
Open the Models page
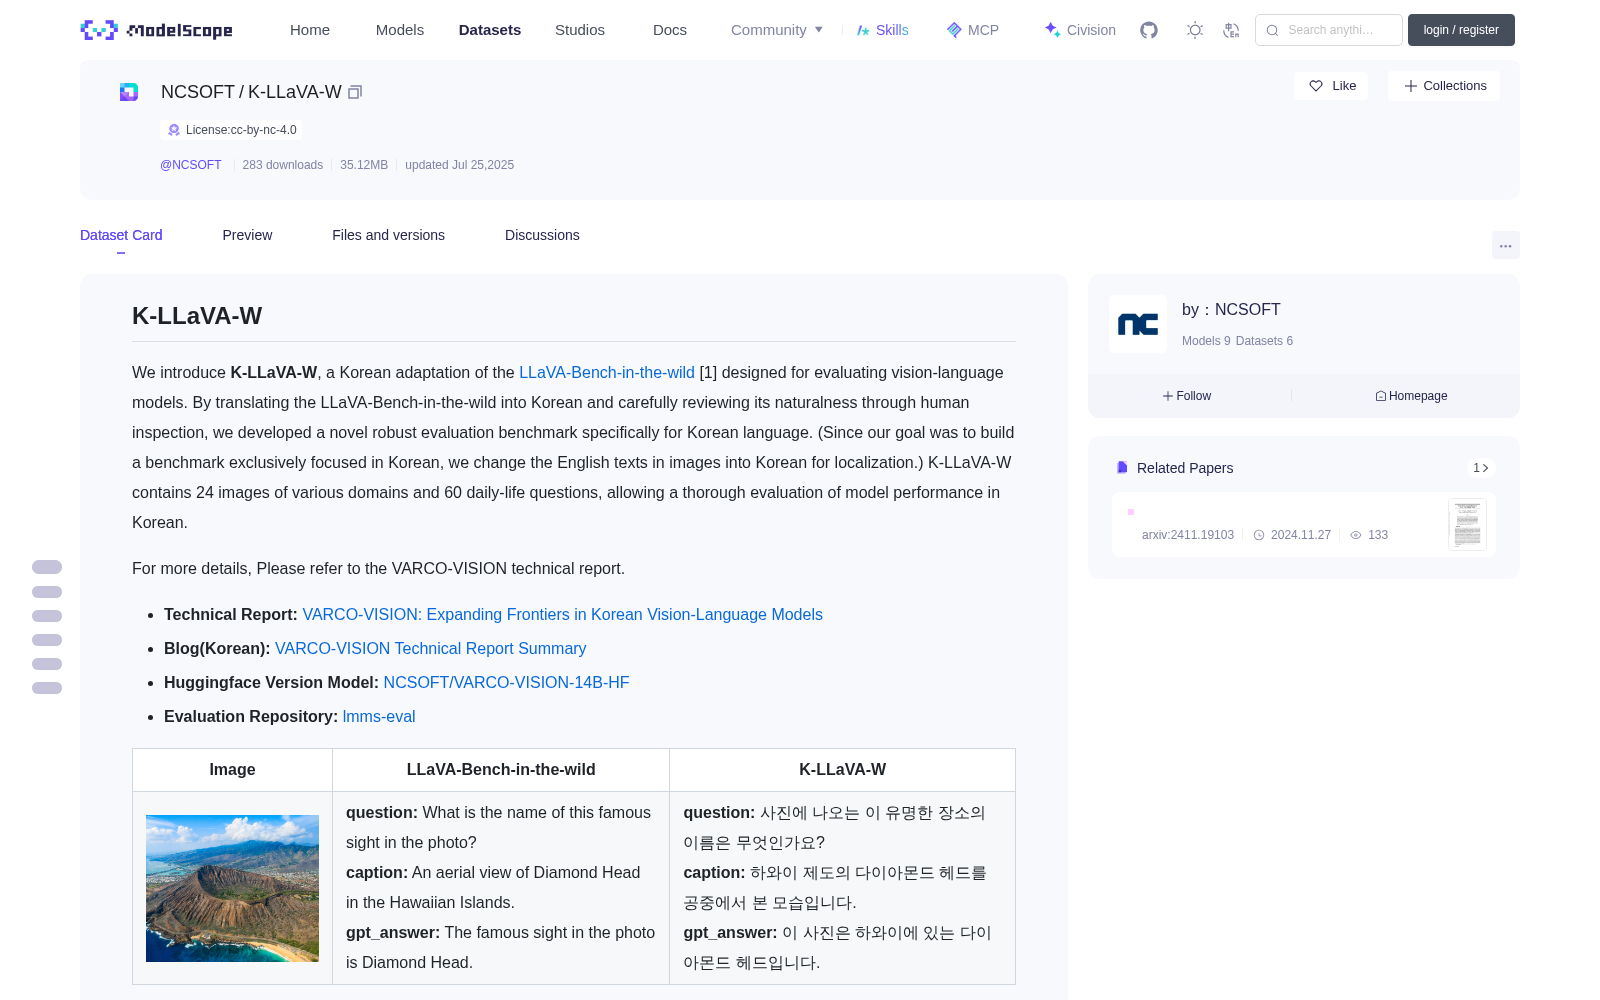click(x=400, y=30)
